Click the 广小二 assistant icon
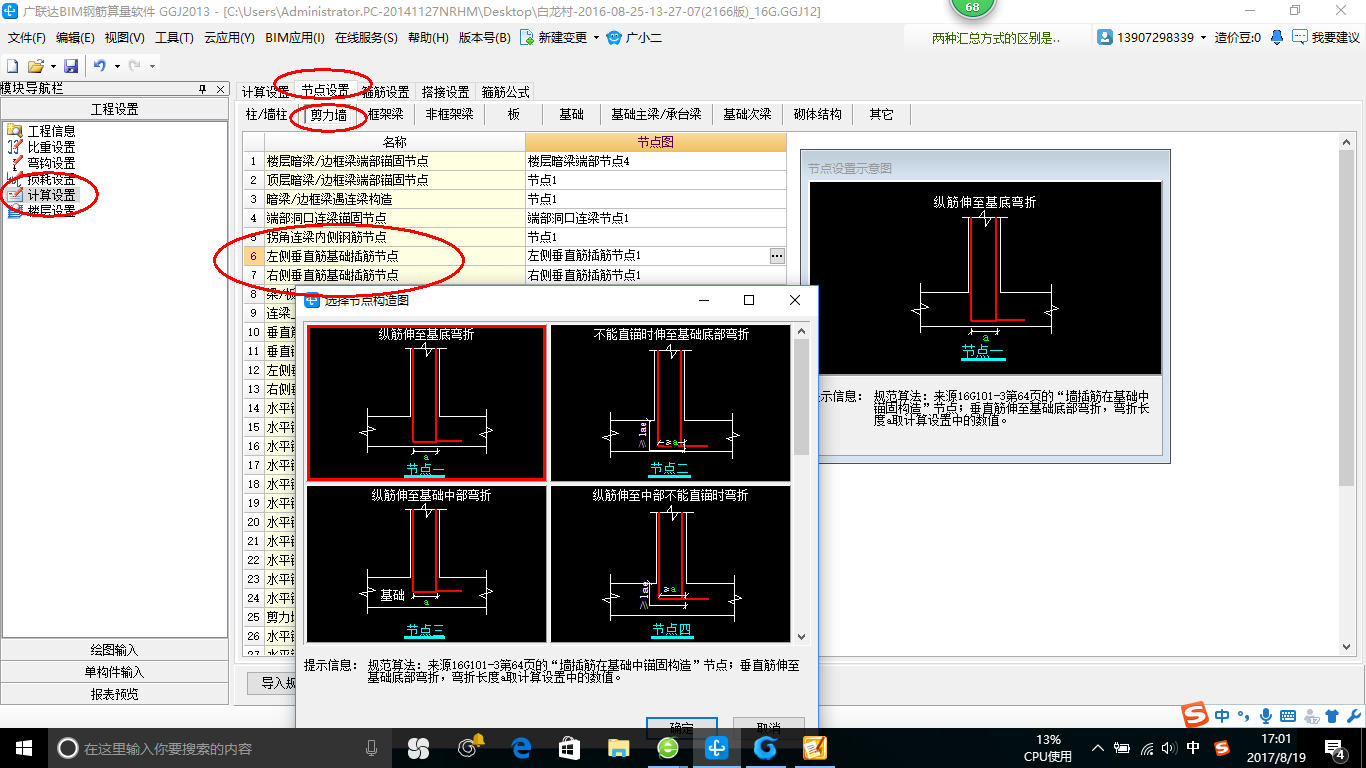 [615, 37]
